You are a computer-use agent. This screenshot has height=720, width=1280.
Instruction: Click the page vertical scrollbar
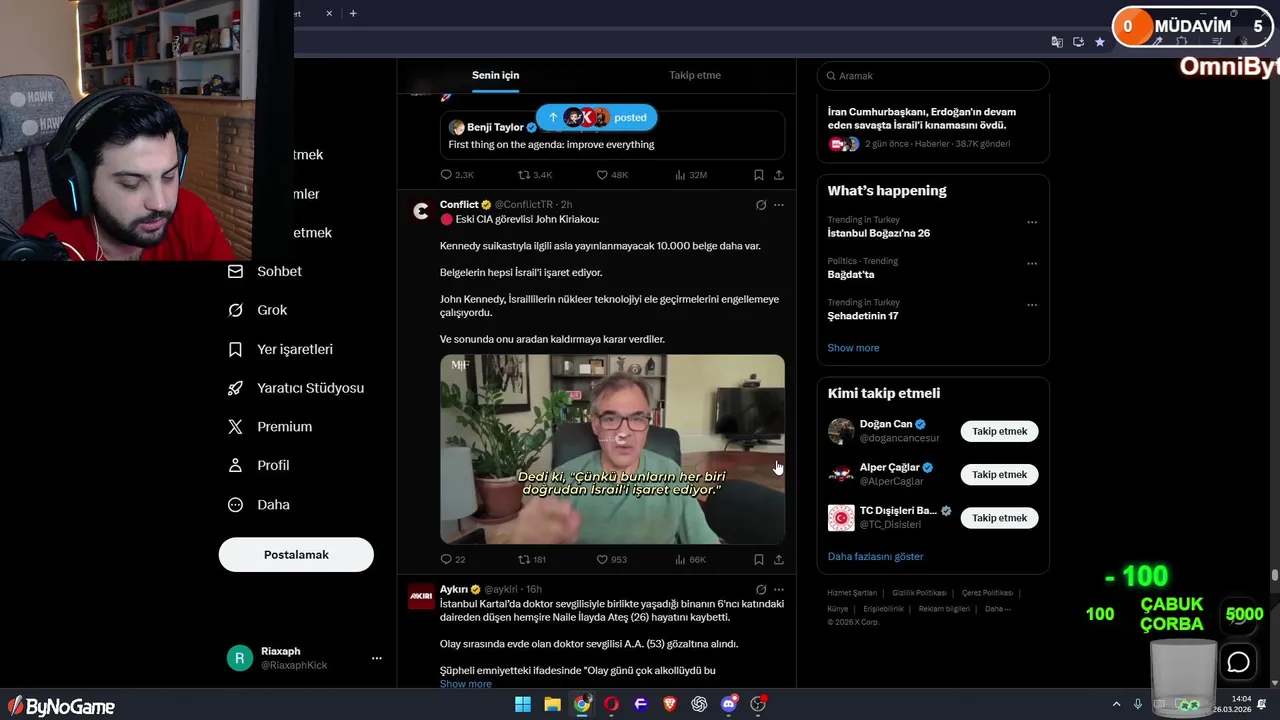(x=1275, y=576)
